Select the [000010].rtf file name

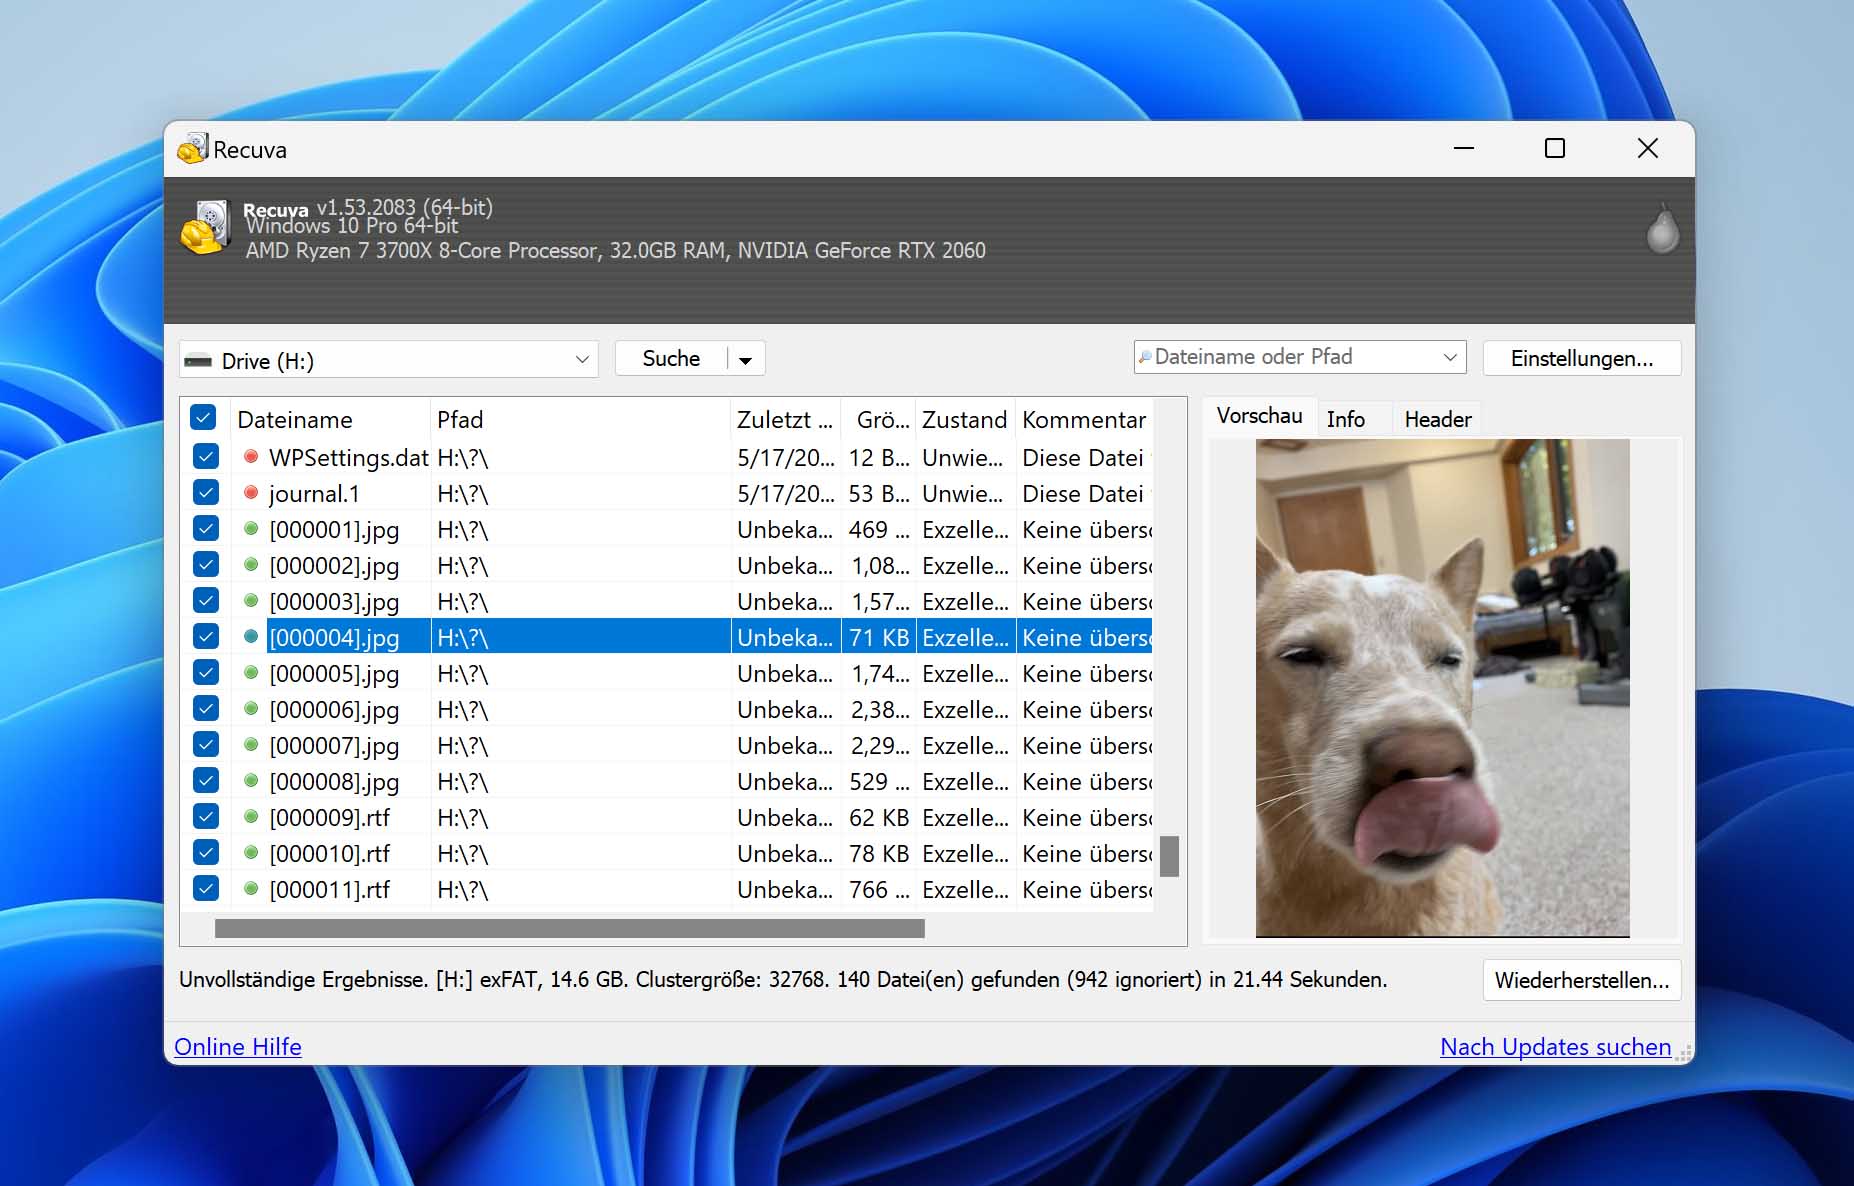[x=329, y=854]
